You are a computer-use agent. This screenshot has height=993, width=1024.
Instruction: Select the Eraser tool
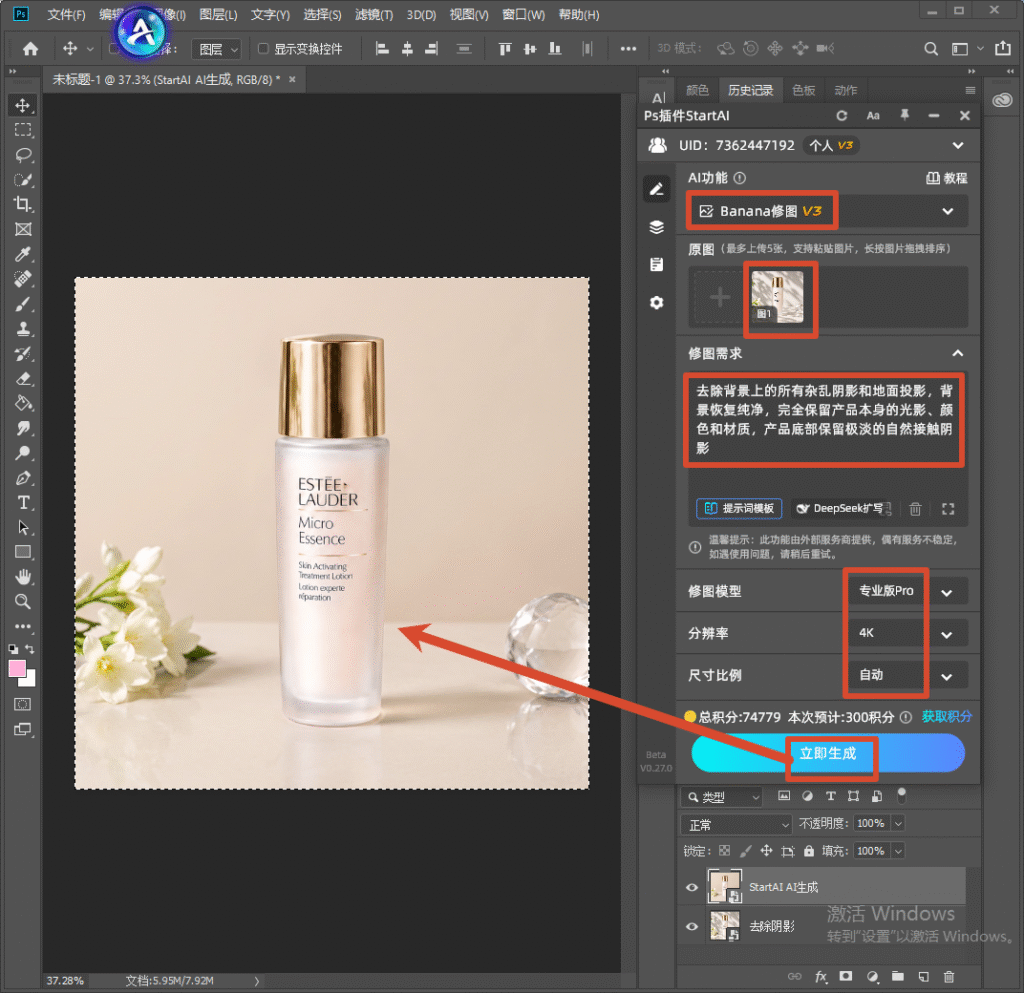(x=23, y=379)
